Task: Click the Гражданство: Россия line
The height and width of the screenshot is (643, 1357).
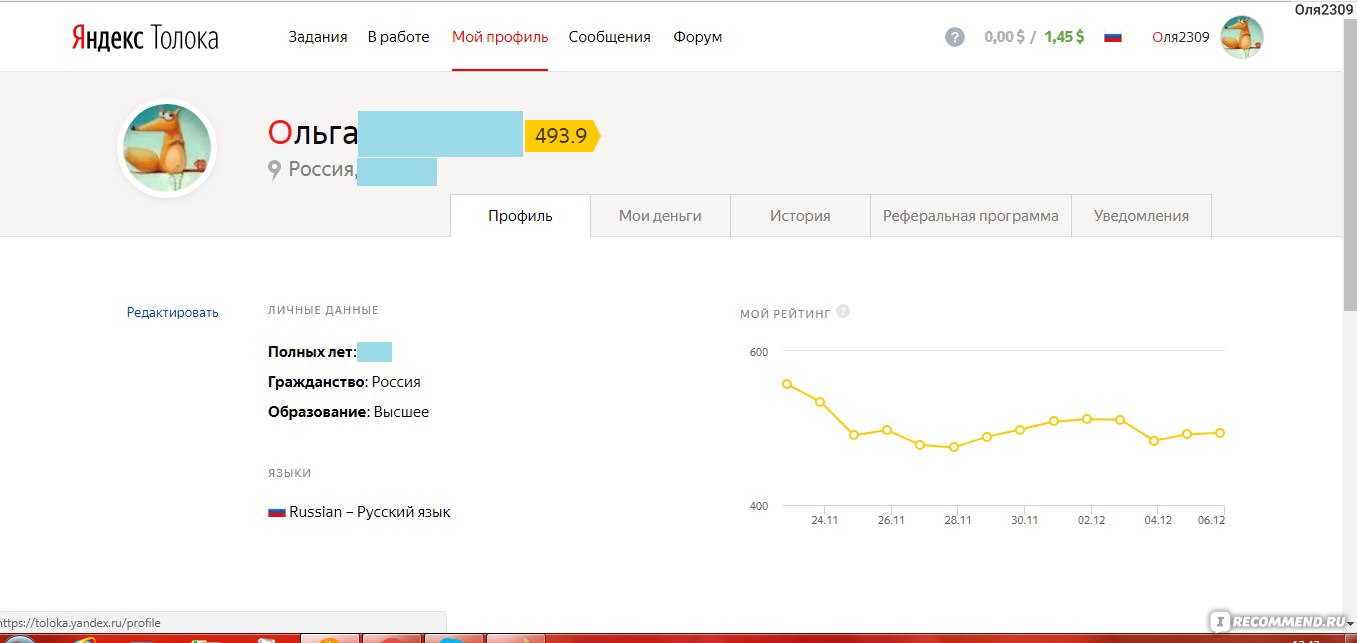Action: coord(344,382)
